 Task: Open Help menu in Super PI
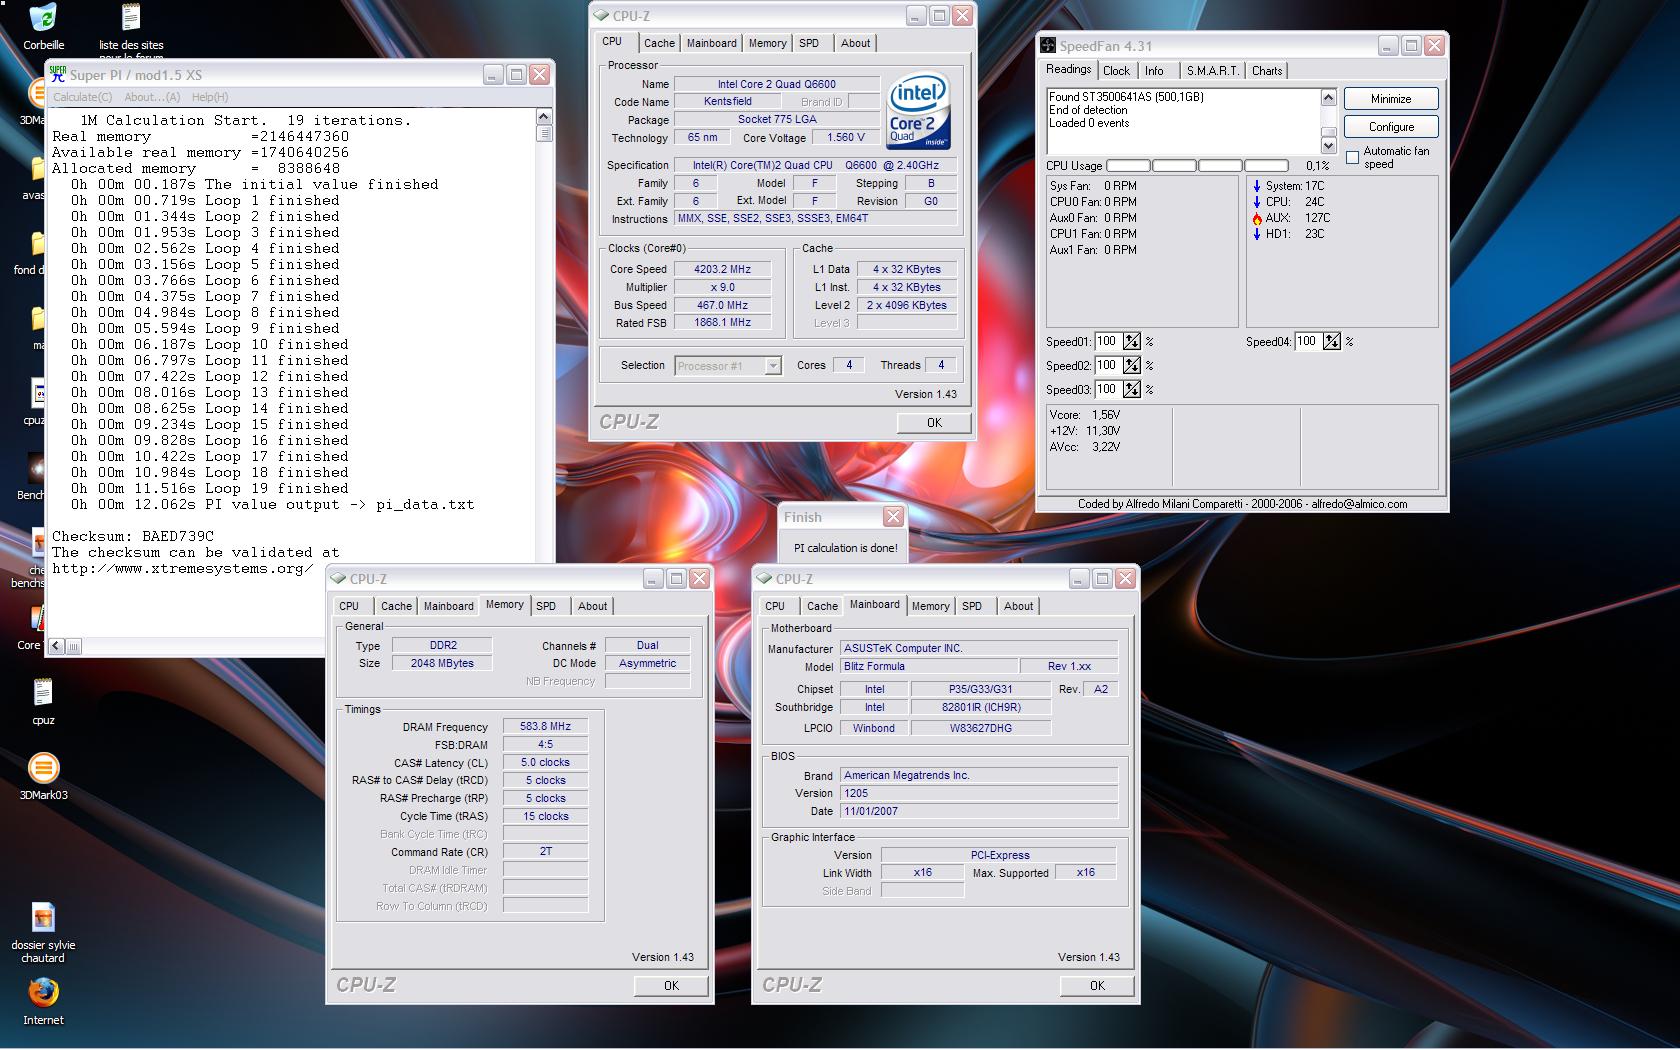click(x=210, y=97)
